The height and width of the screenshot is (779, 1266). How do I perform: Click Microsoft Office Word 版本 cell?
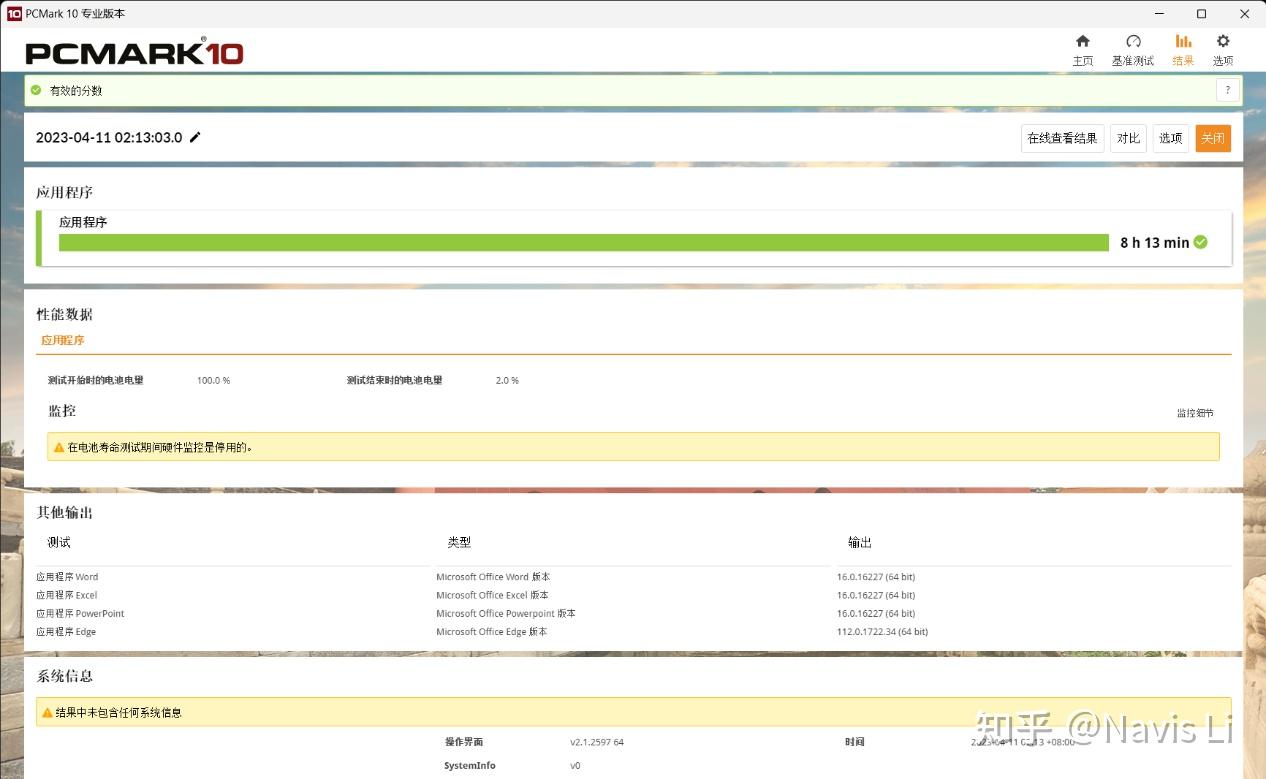point(493,577)
